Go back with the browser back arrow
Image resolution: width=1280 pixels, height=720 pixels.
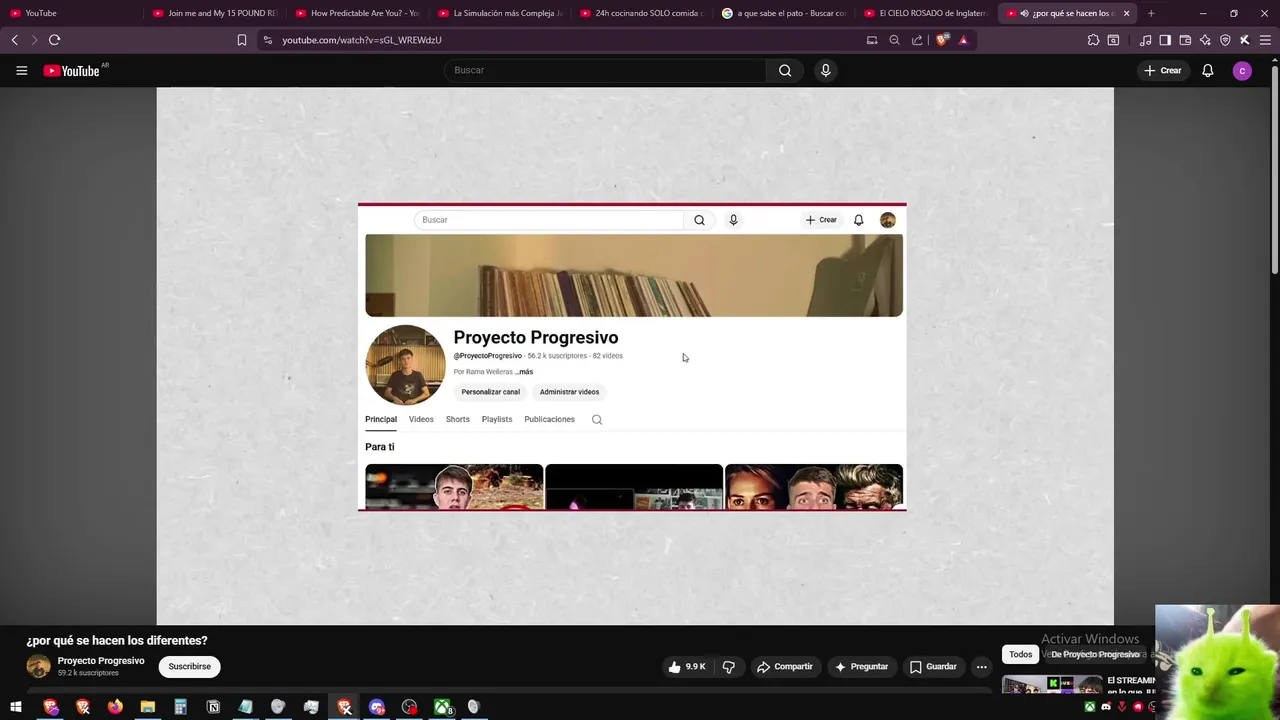[14, 40]
